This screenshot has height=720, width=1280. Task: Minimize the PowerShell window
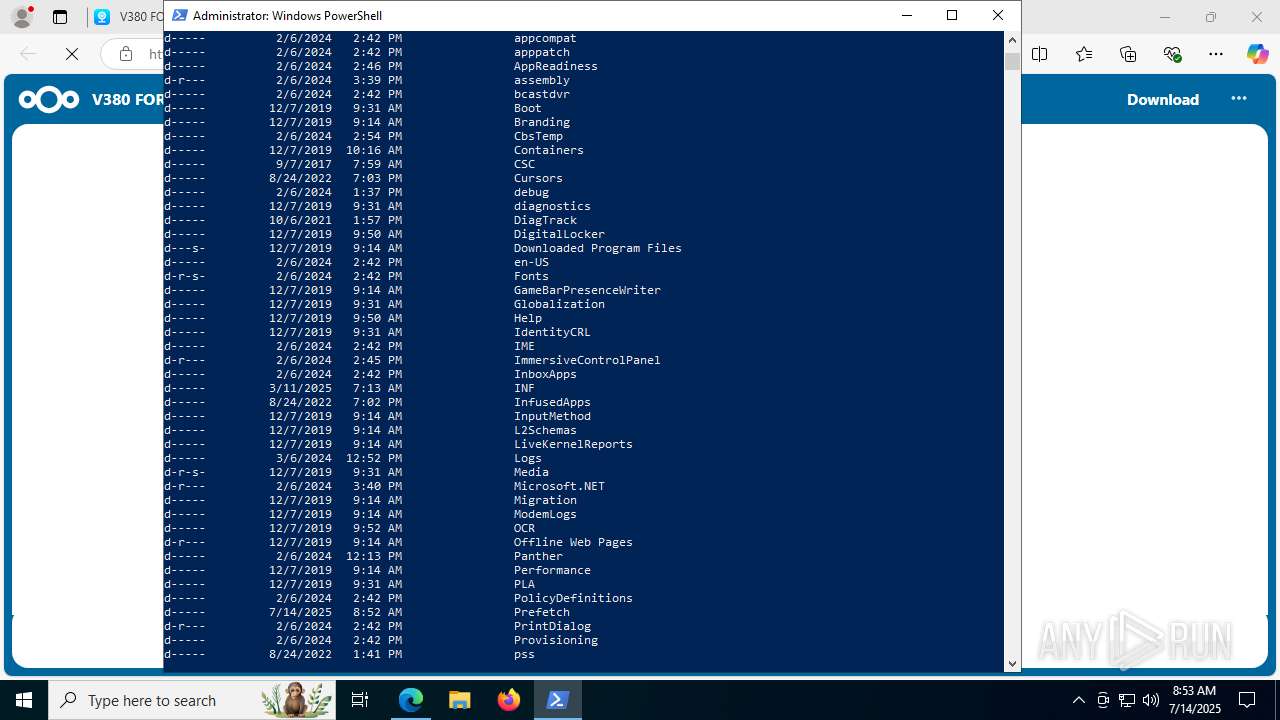click(907, 15)
